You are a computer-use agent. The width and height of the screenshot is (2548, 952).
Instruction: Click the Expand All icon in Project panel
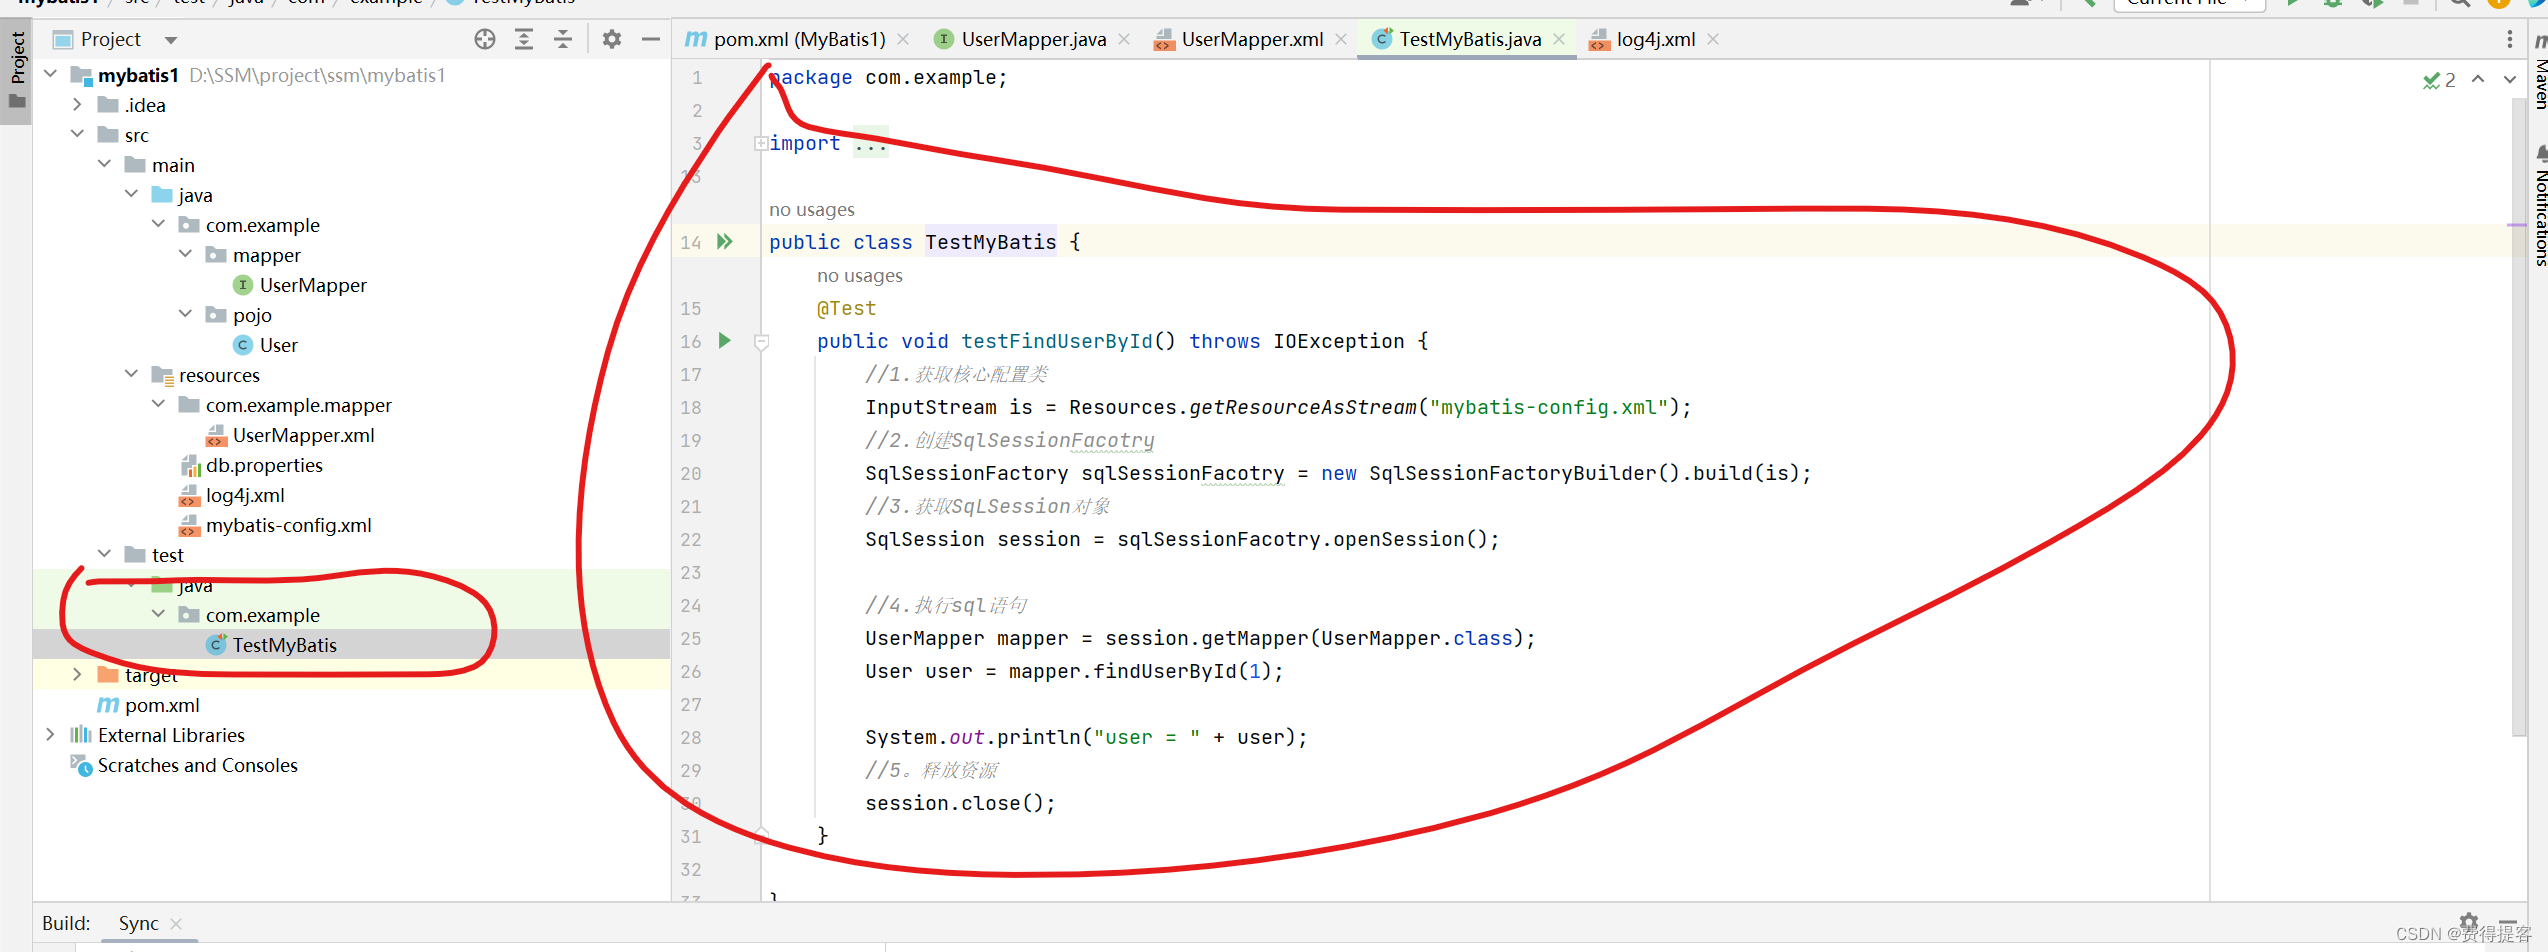coord(524,39)
